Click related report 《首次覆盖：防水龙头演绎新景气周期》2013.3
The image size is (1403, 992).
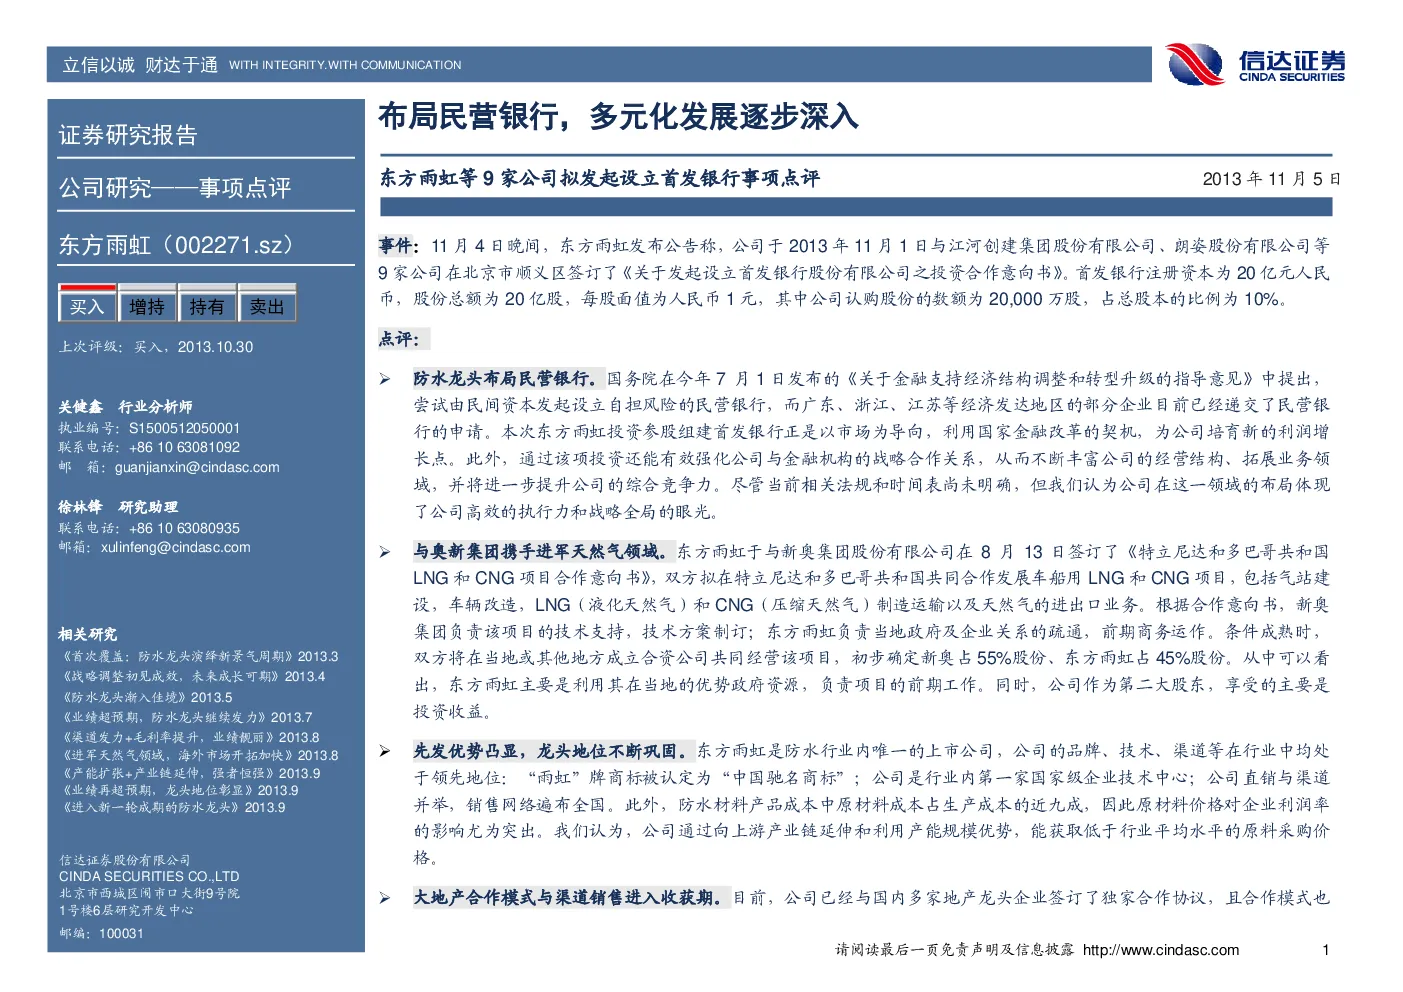(x=200, y=656)
